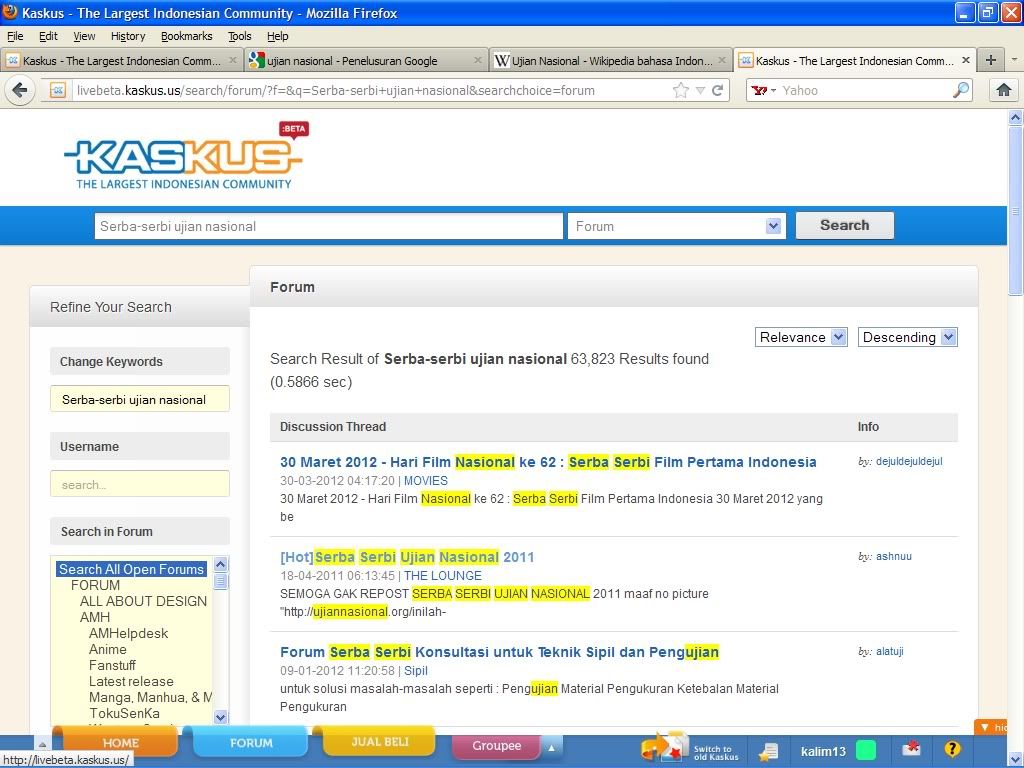The image size is (1024, 768).
Task: Open the tab list dropdown arrow
Action: click(1014, 60)
